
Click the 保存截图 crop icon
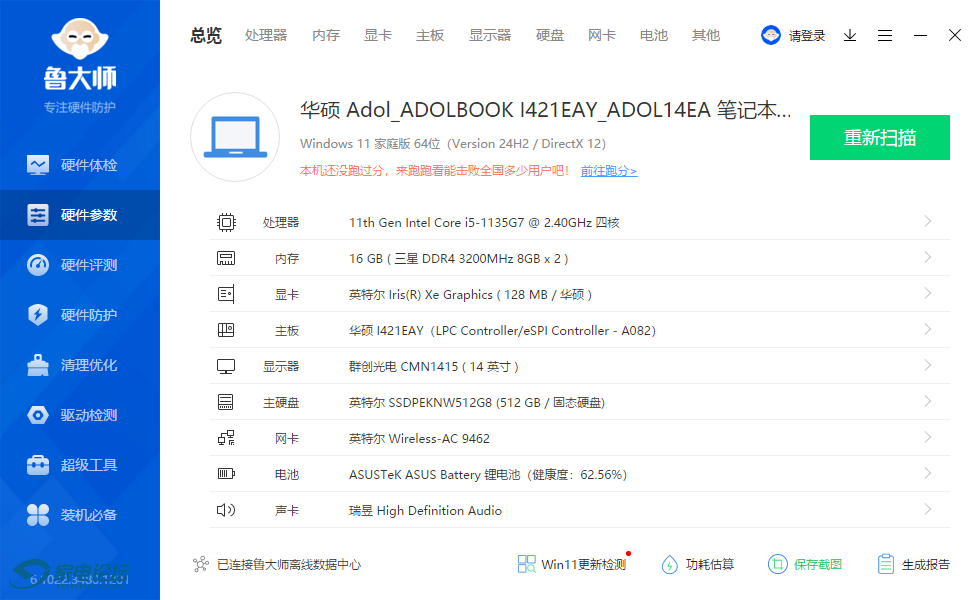(x=778, y=564)
